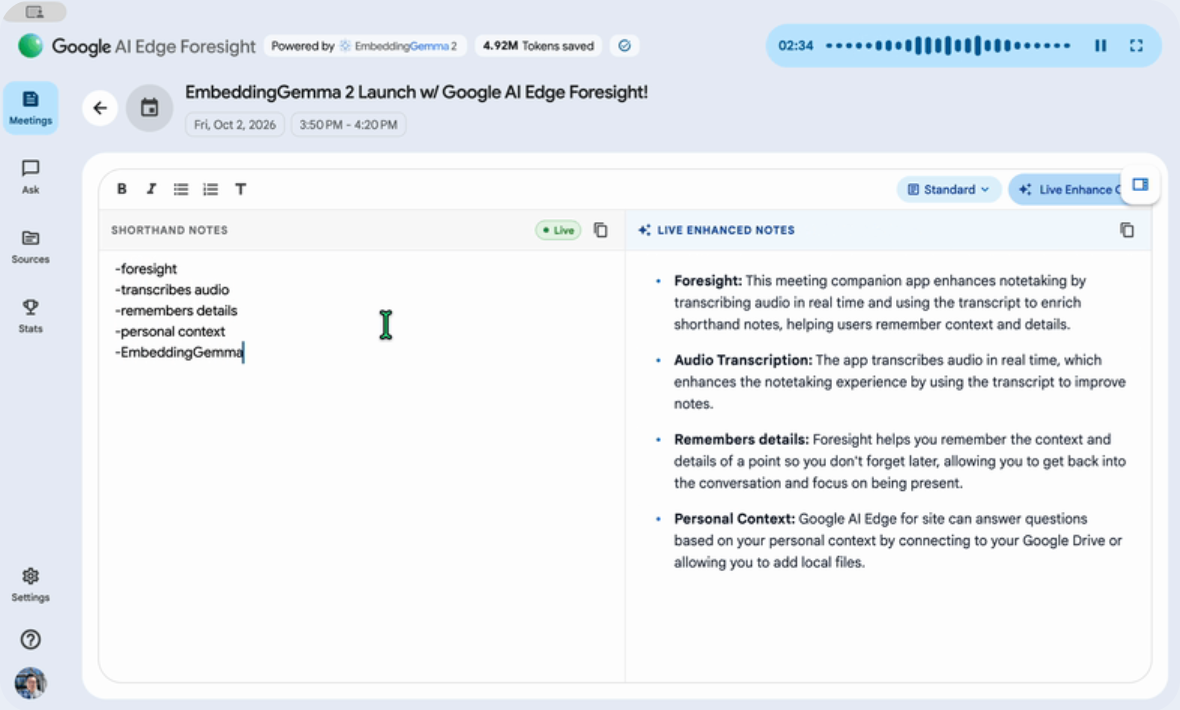Open the Standard style dropdown
The image size is (1180, 710).
coord(948,189)
